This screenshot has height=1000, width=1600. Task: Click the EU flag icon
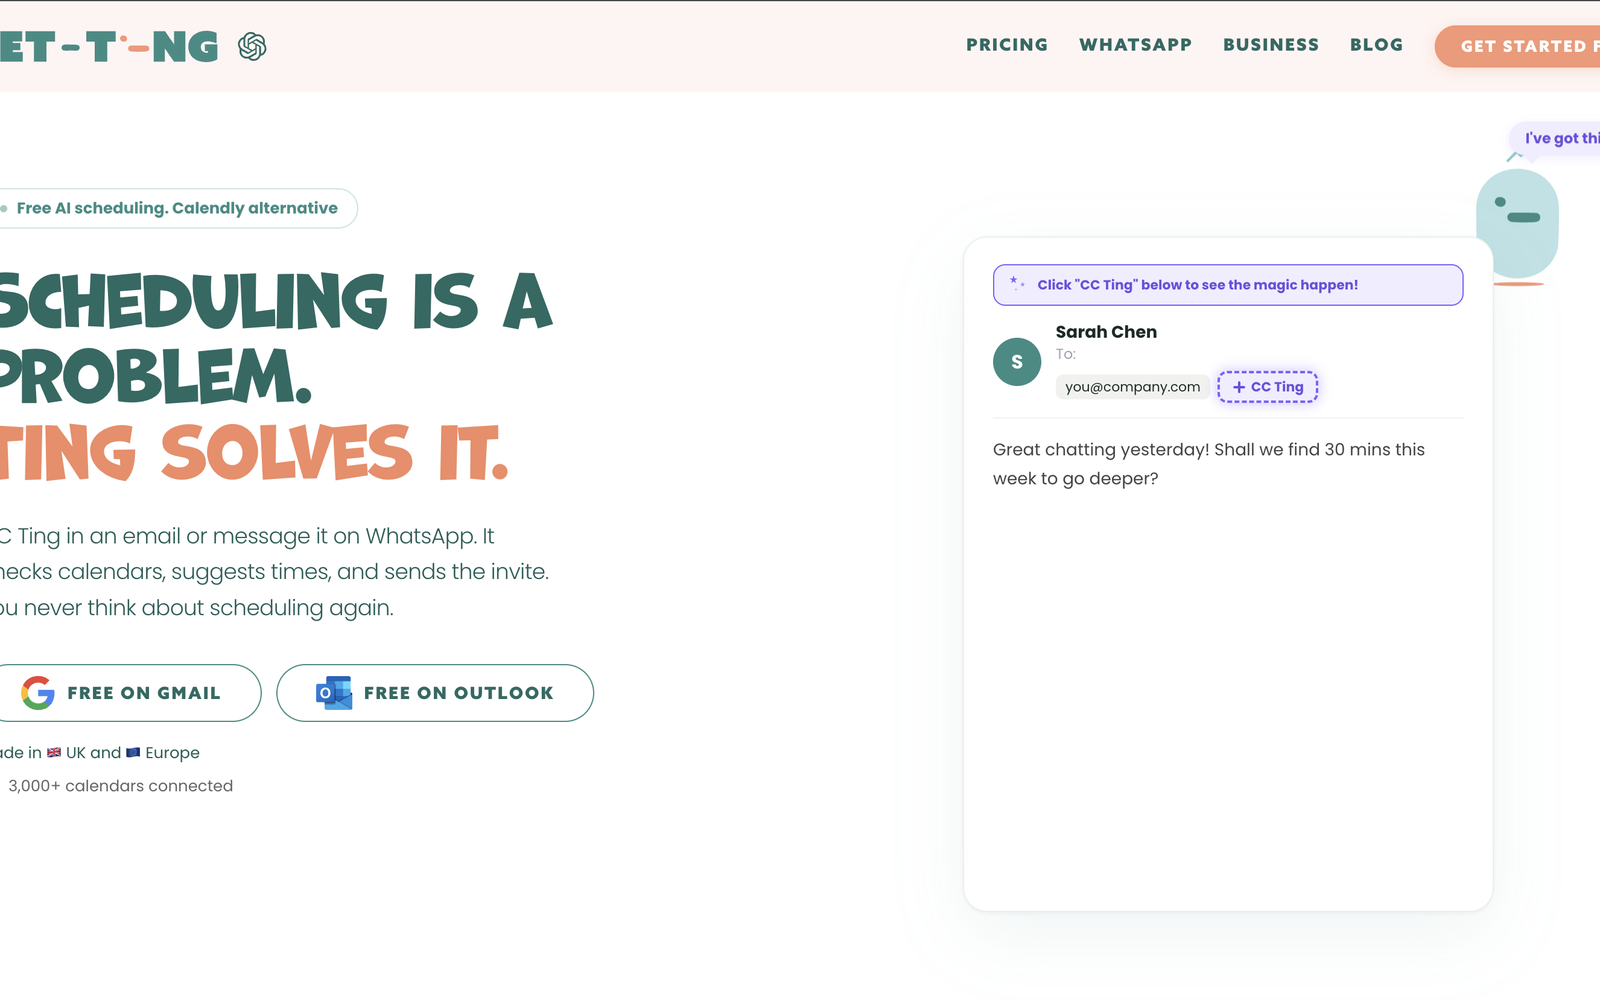click(x=133, y=752)
